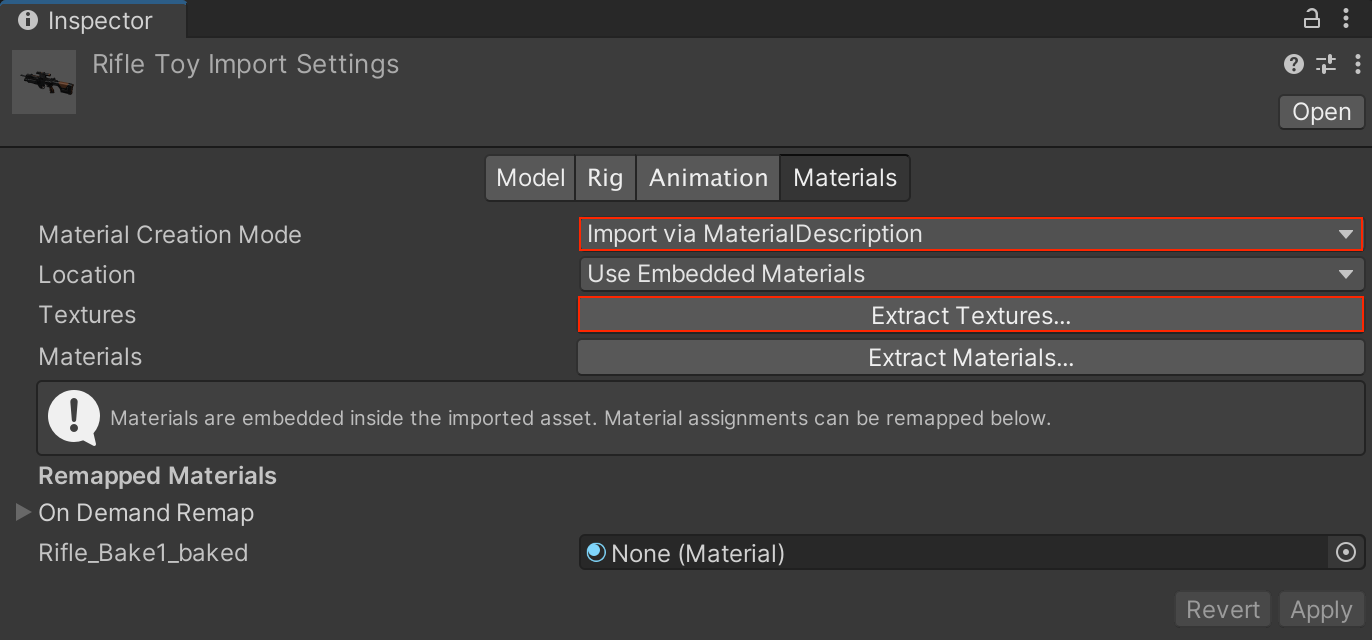Select the Materials tab
The height and width of the screenshot is (640, 1372).
[845, 178]
